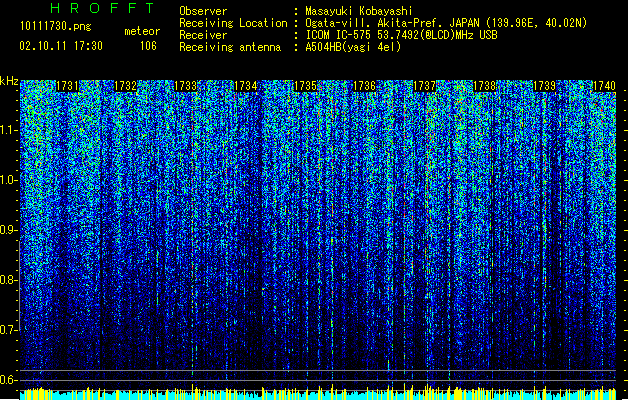This screenshot has width=629, height=400.
Task: Select the file name 10111730.png
Action: 55,26
